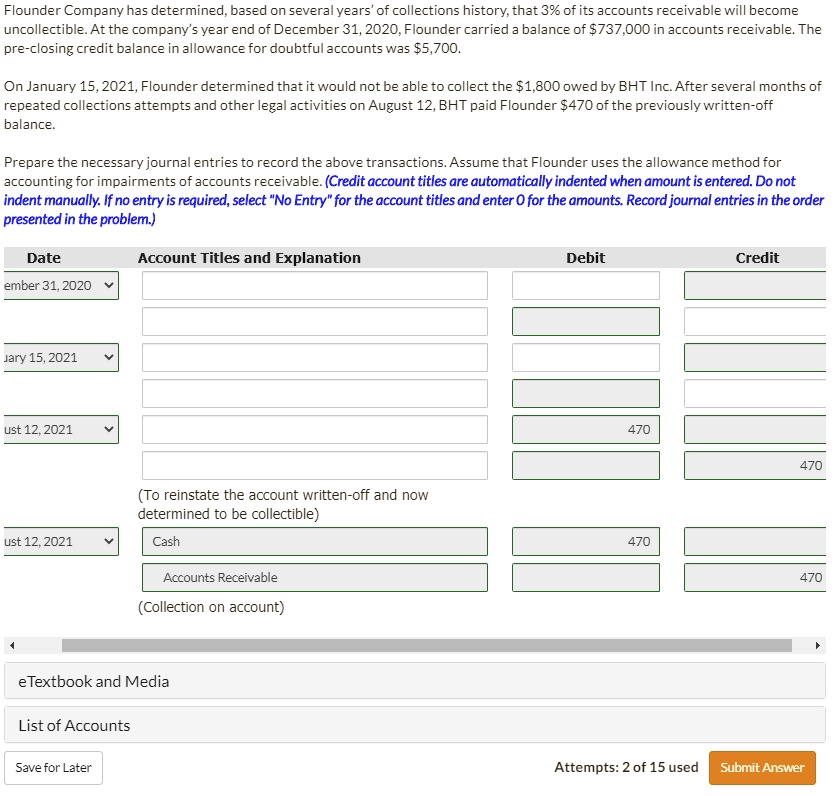The height and width of the screenshot is (796, 839).
Task: Select first account title field for January 15
Action: click(x=315, y=357)
